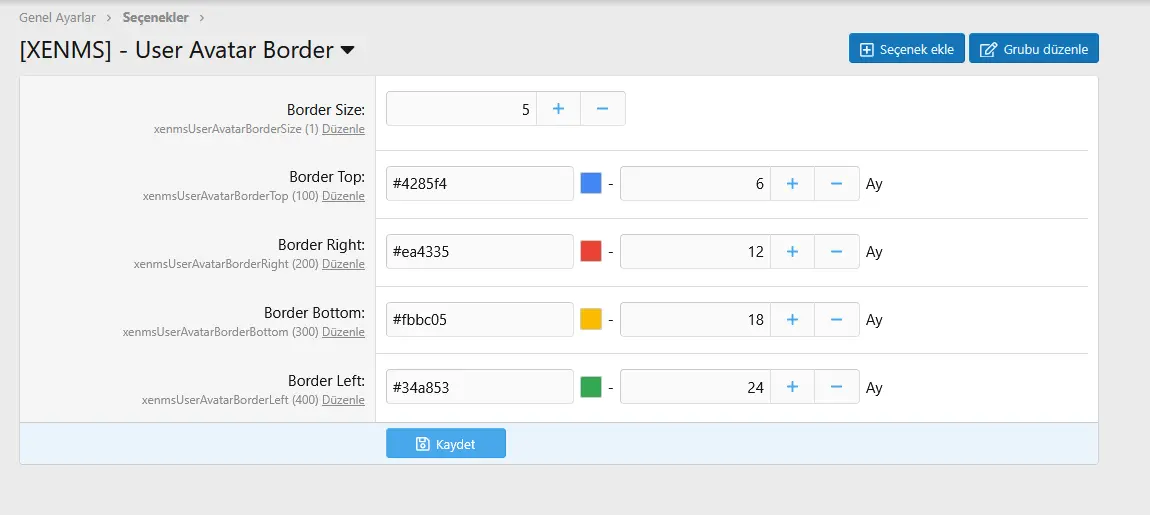Click Düzenle link under Border Left
Screen dimensions: 1150x515
tap(343, 400)
